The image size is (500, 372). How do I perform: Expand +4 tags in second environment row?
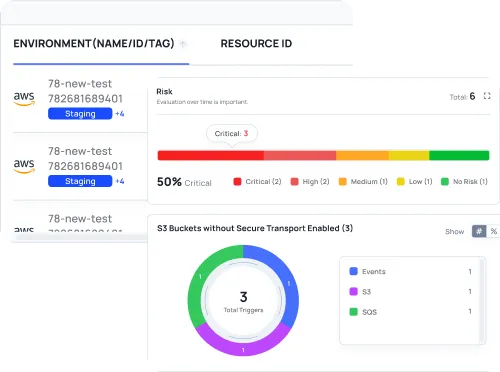point(120,181)
